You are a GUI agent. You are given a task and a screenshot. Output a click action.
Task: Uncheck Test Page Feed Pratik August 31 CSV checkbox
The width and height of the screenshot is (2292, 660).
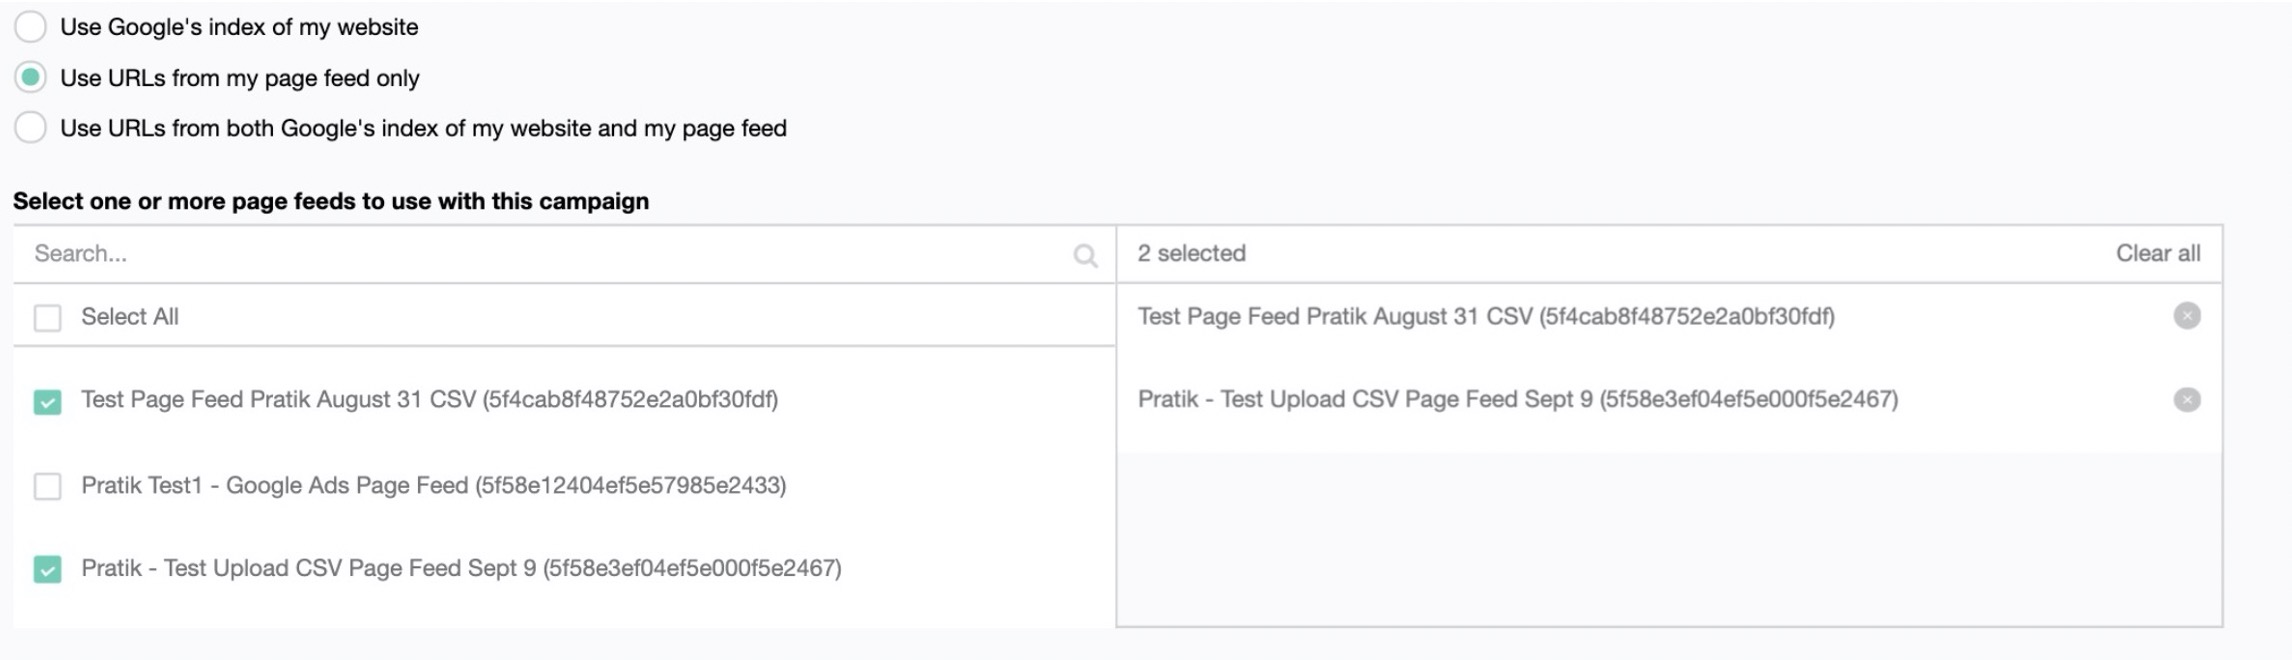click(x=47, y=402)
